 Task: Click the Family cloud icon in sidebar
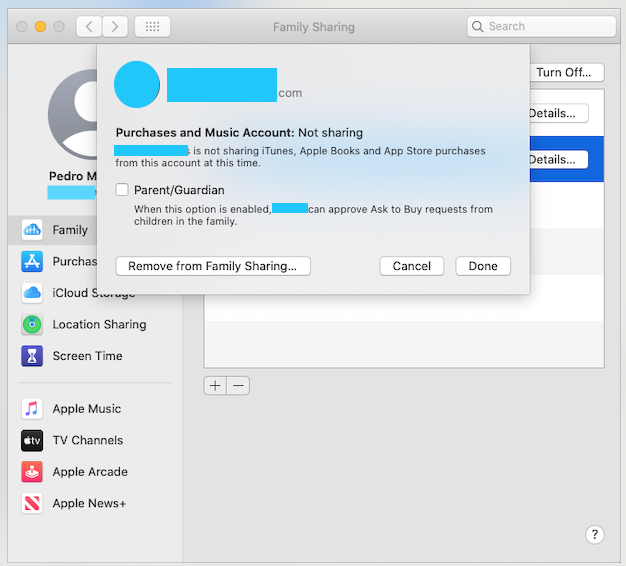(x=32, y=230)
